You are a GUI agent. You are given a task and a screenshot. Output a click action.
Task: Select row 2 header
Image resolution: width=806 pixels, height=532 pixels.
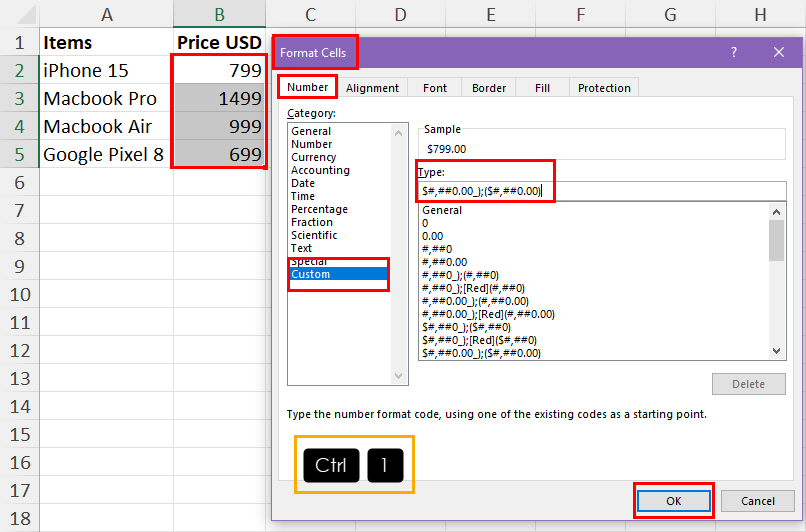click(20, 70)
